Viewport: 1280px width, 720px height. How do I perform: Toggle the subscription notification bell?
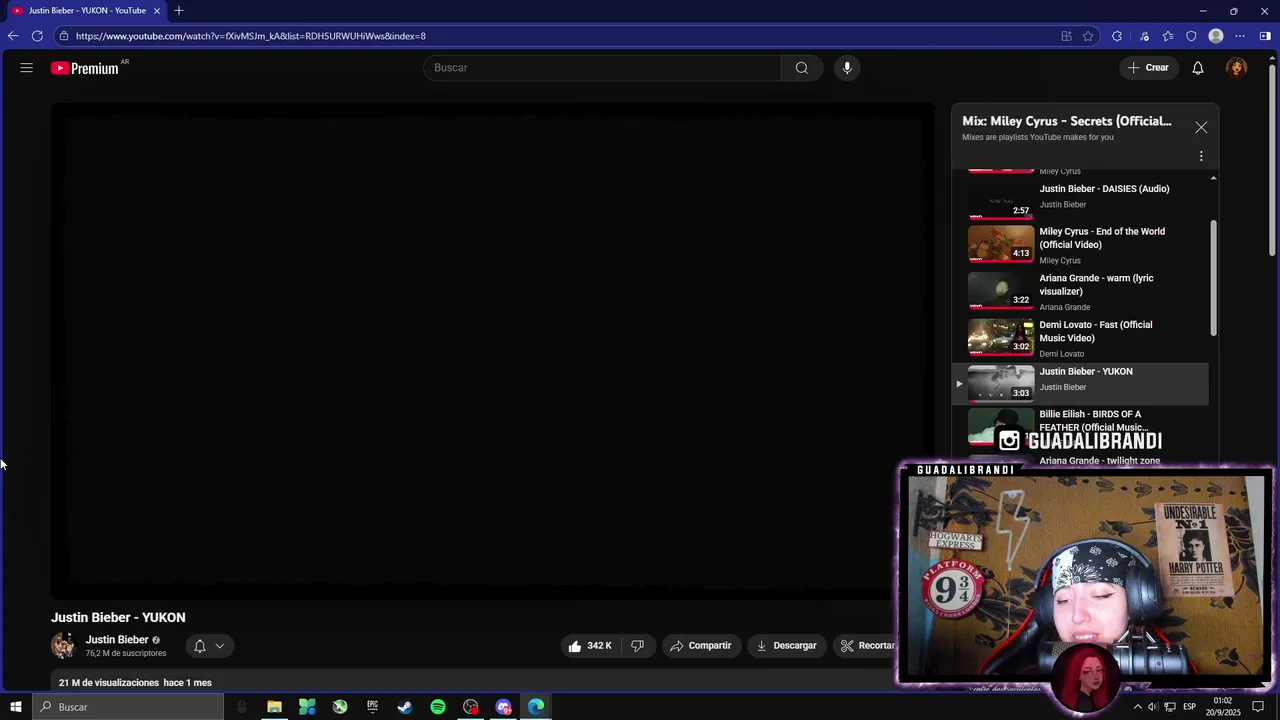coord(200,646)
